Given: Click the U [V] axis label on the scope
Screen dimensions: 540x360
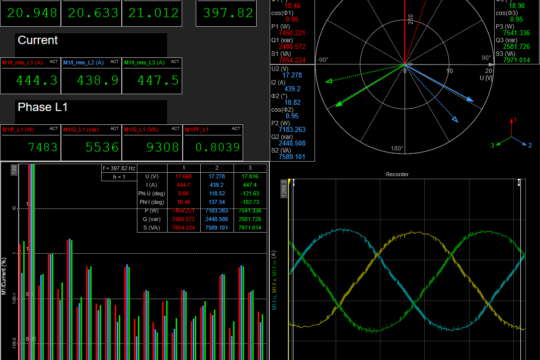Looking at the screenshot, I should pos(486,78).
